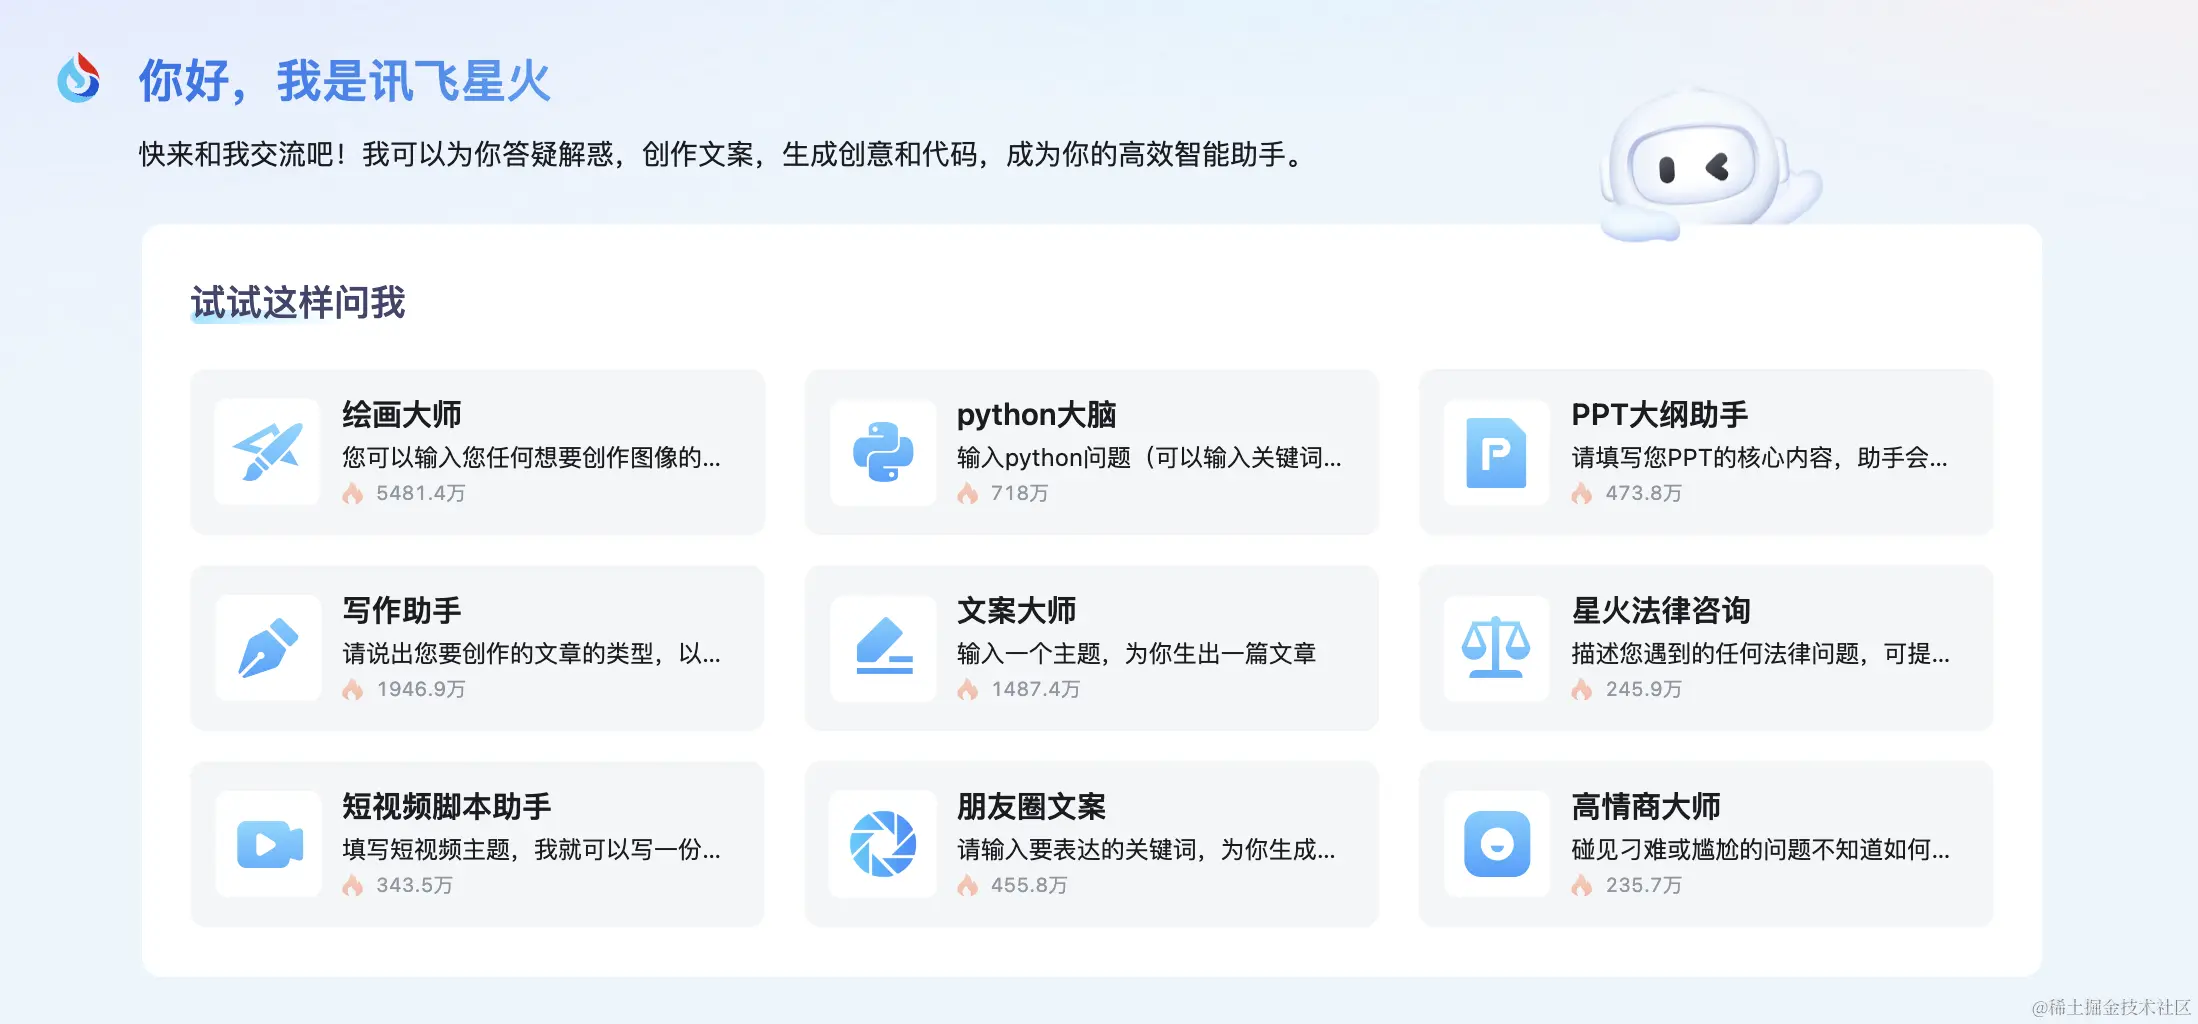This screenshot has width=2198, height=1024.
Task: Click the description '输入一个主题，为你生出一篇文章'
Action: pos(1136,654)
